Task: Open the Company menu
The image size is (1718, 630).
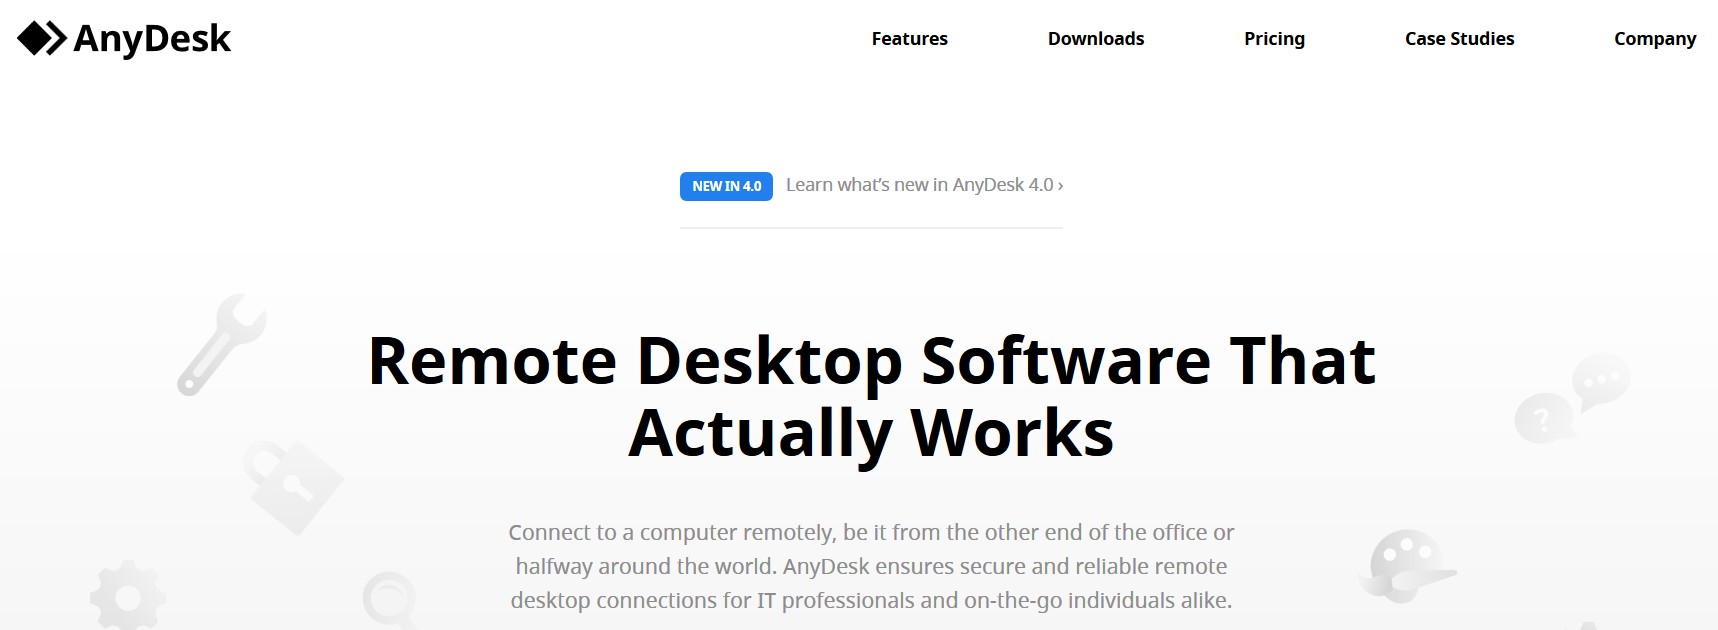Action: click(x=1655, y=39)
